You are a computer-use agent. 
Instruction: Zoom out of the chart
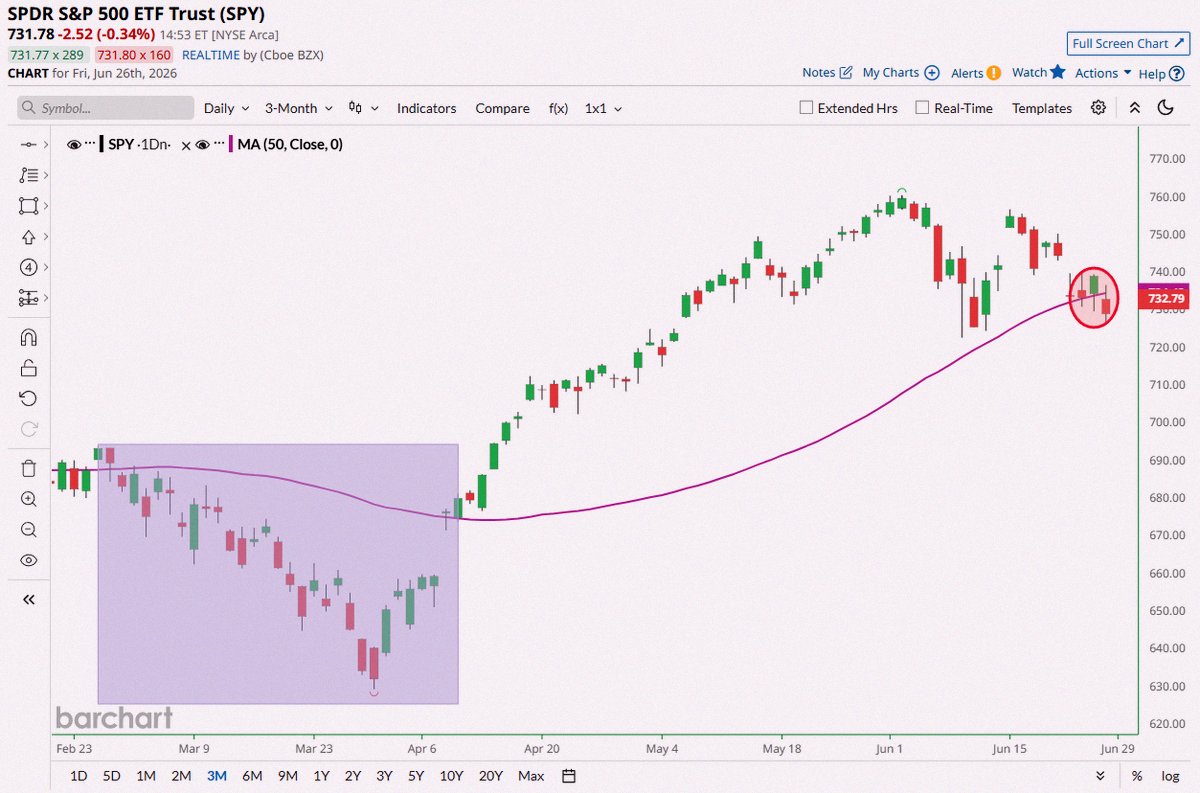[x=28, y=530]
